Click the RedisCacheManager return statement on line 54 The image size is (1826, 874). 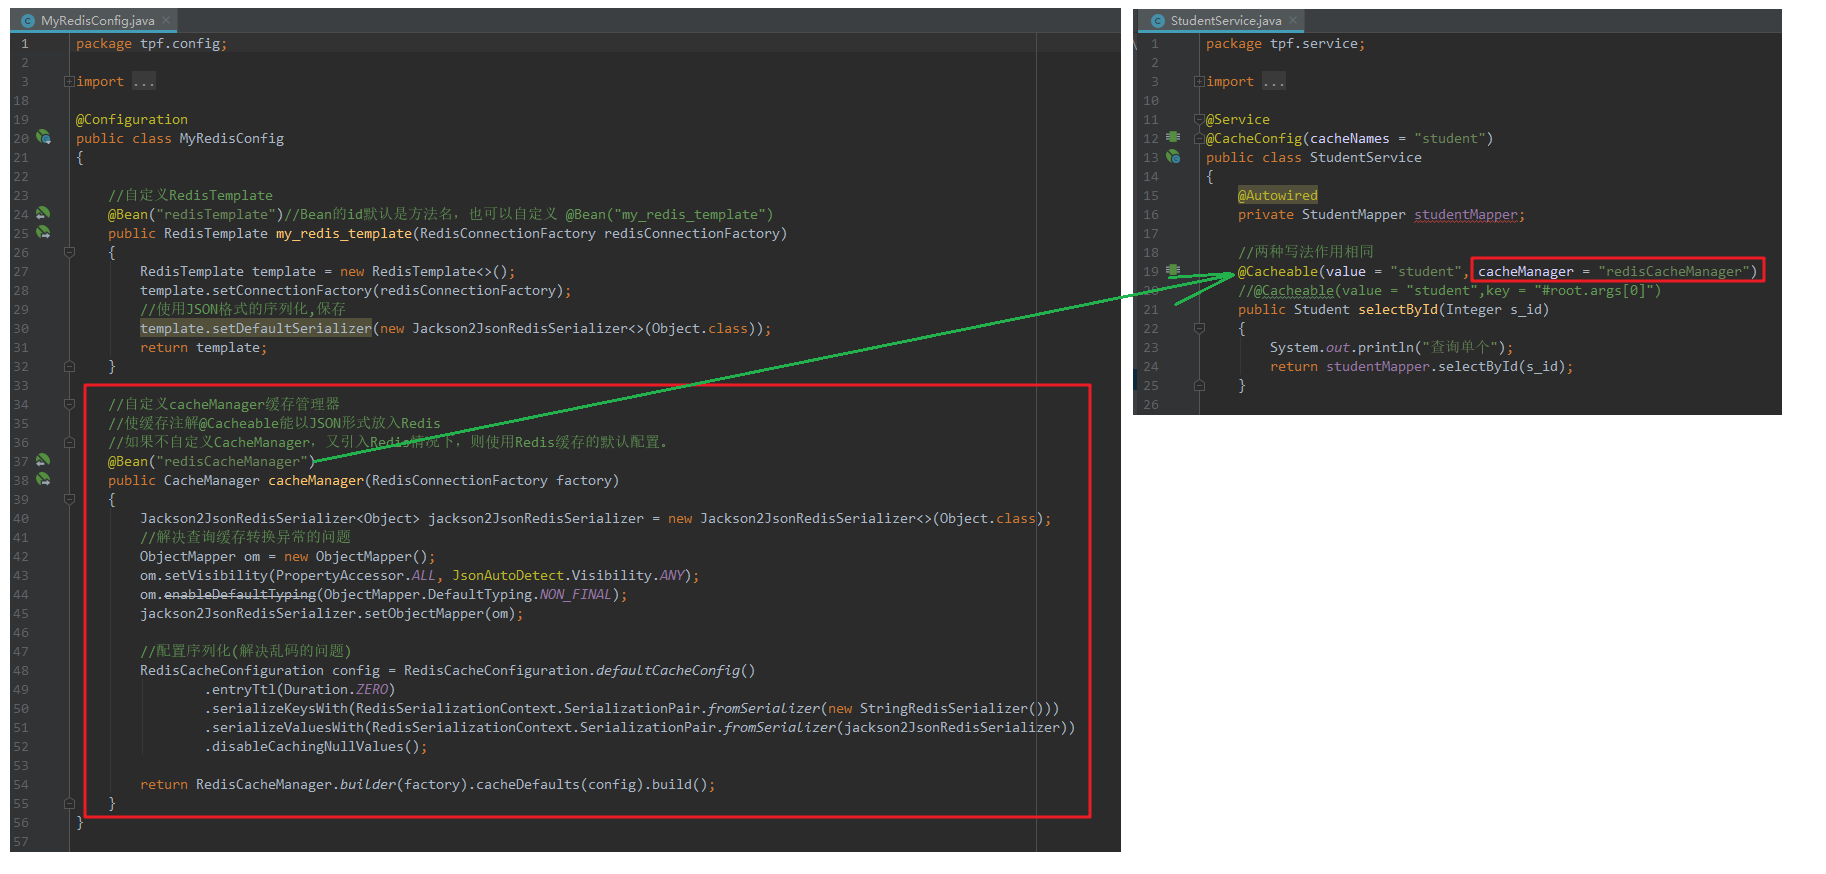click(x=428, y=784)
